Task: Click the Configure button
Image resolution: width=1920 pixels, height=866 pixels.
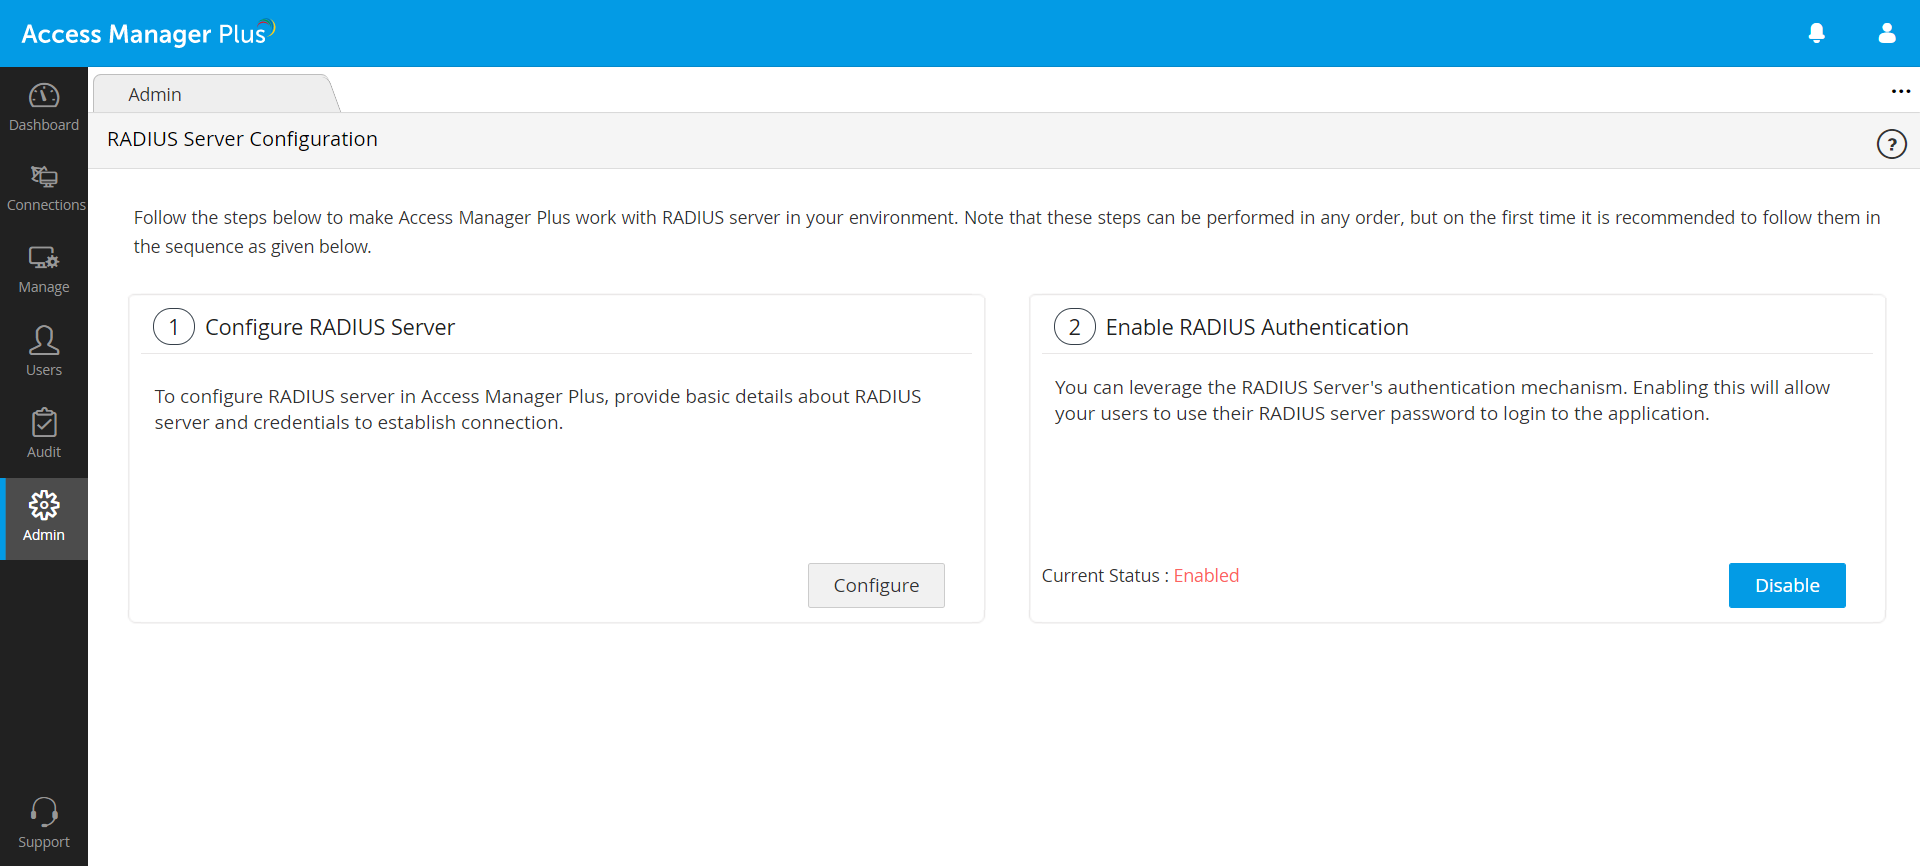Action: (x=876, y=585)
